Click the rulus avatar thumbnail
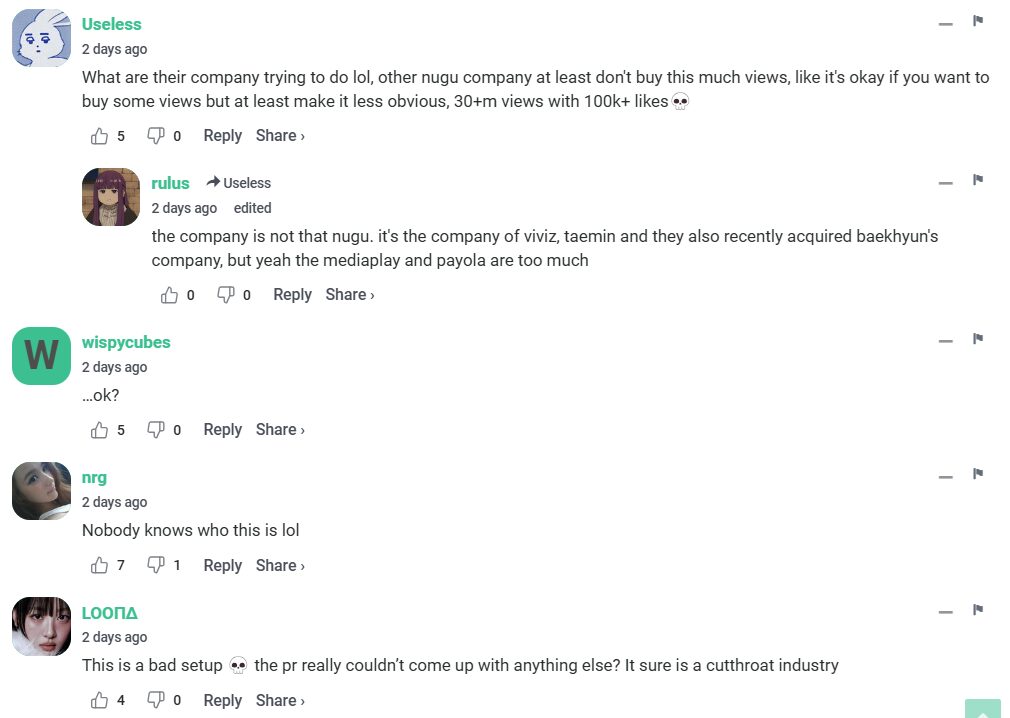 [111, 197]
